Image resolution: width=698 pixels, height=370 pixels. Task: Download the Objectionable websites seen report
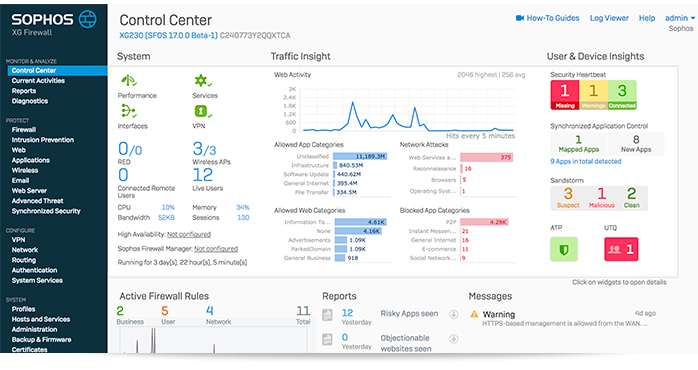point(454,339)
